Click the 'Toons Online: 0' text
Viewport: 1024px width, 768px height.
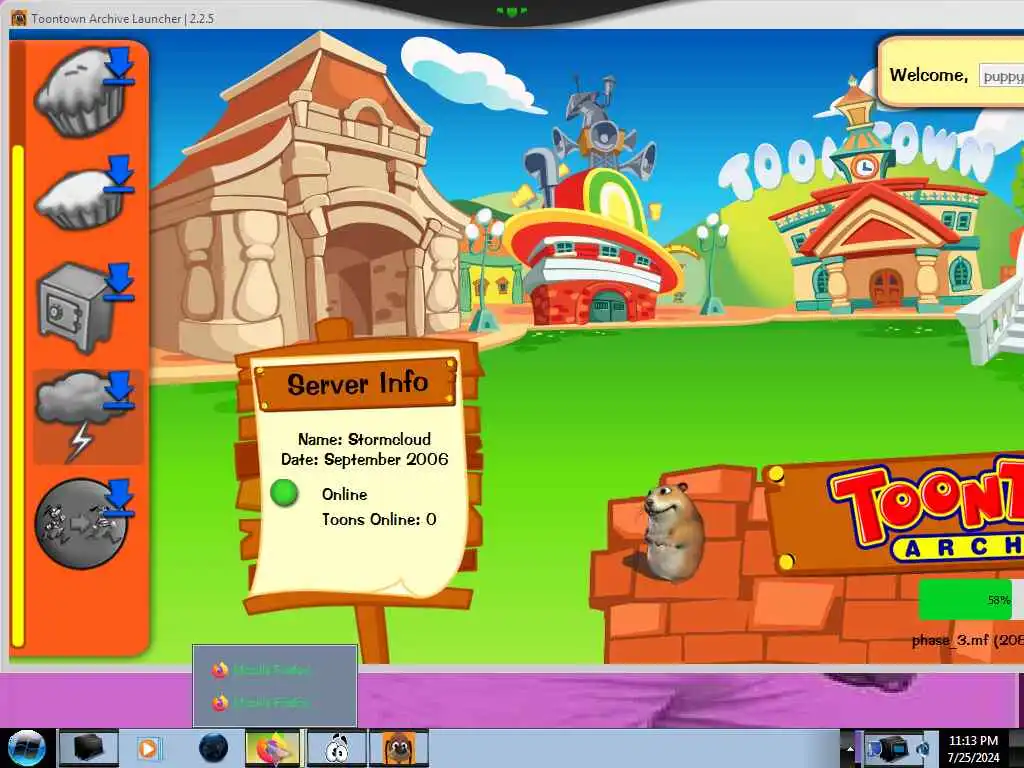tap(379, 520)
